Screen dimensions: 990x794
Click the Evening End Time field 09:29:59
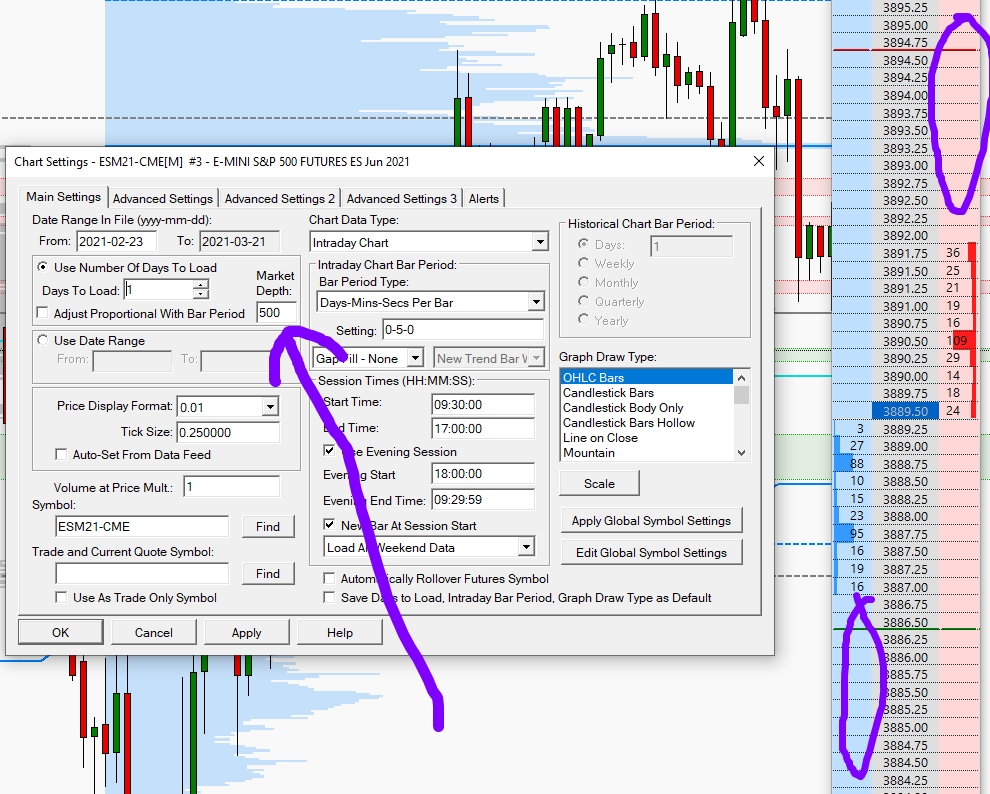point(483,500)
